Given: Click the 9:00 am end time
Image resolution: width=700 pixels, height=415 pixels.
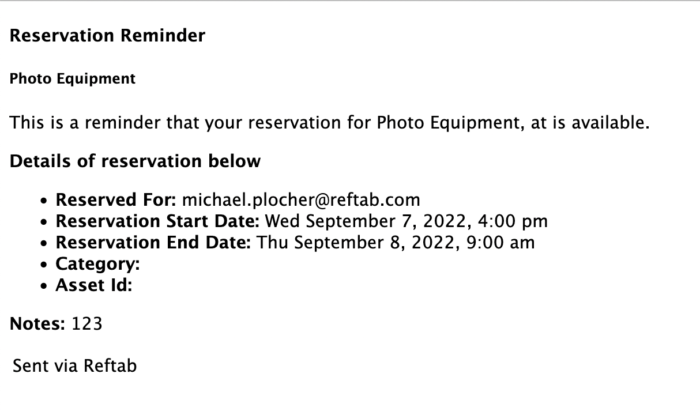Looking at the screenshot, I should click(x=500, y=243).
